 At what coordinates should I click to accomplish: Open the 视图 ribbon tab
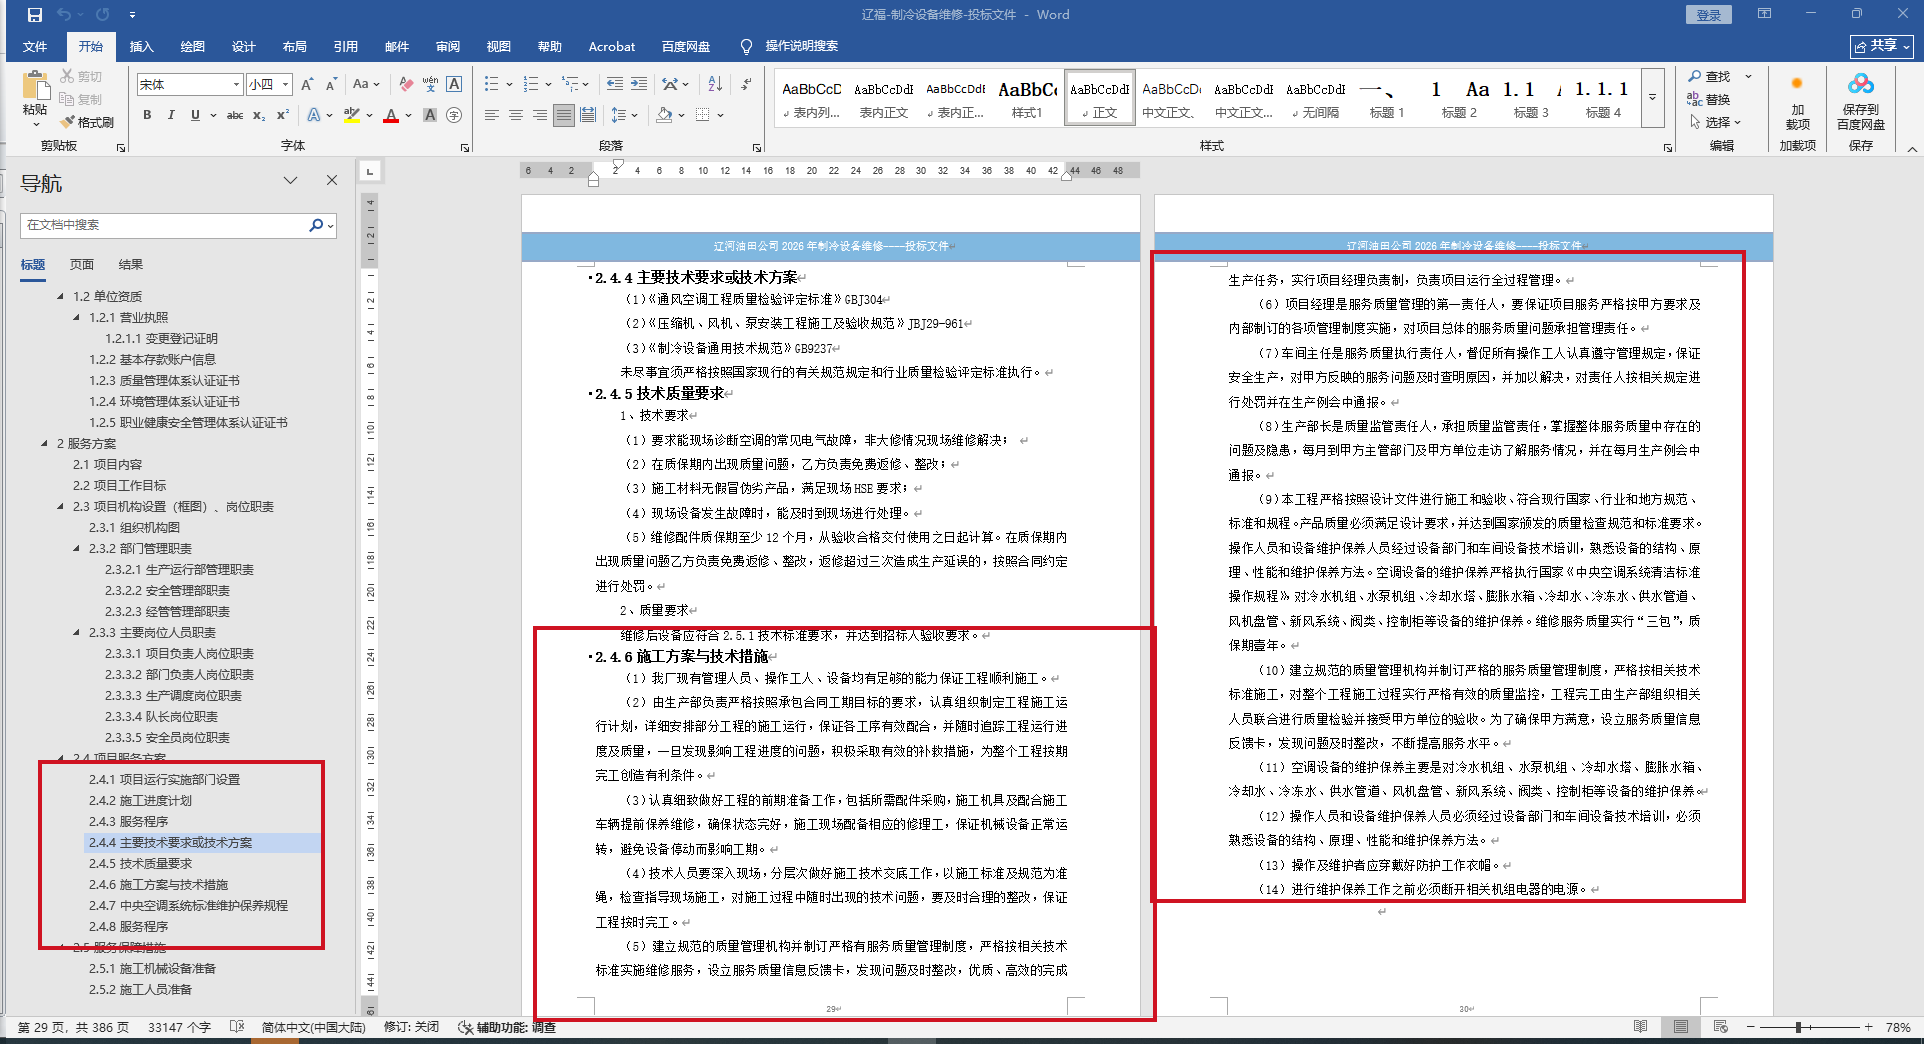[499, 47]
